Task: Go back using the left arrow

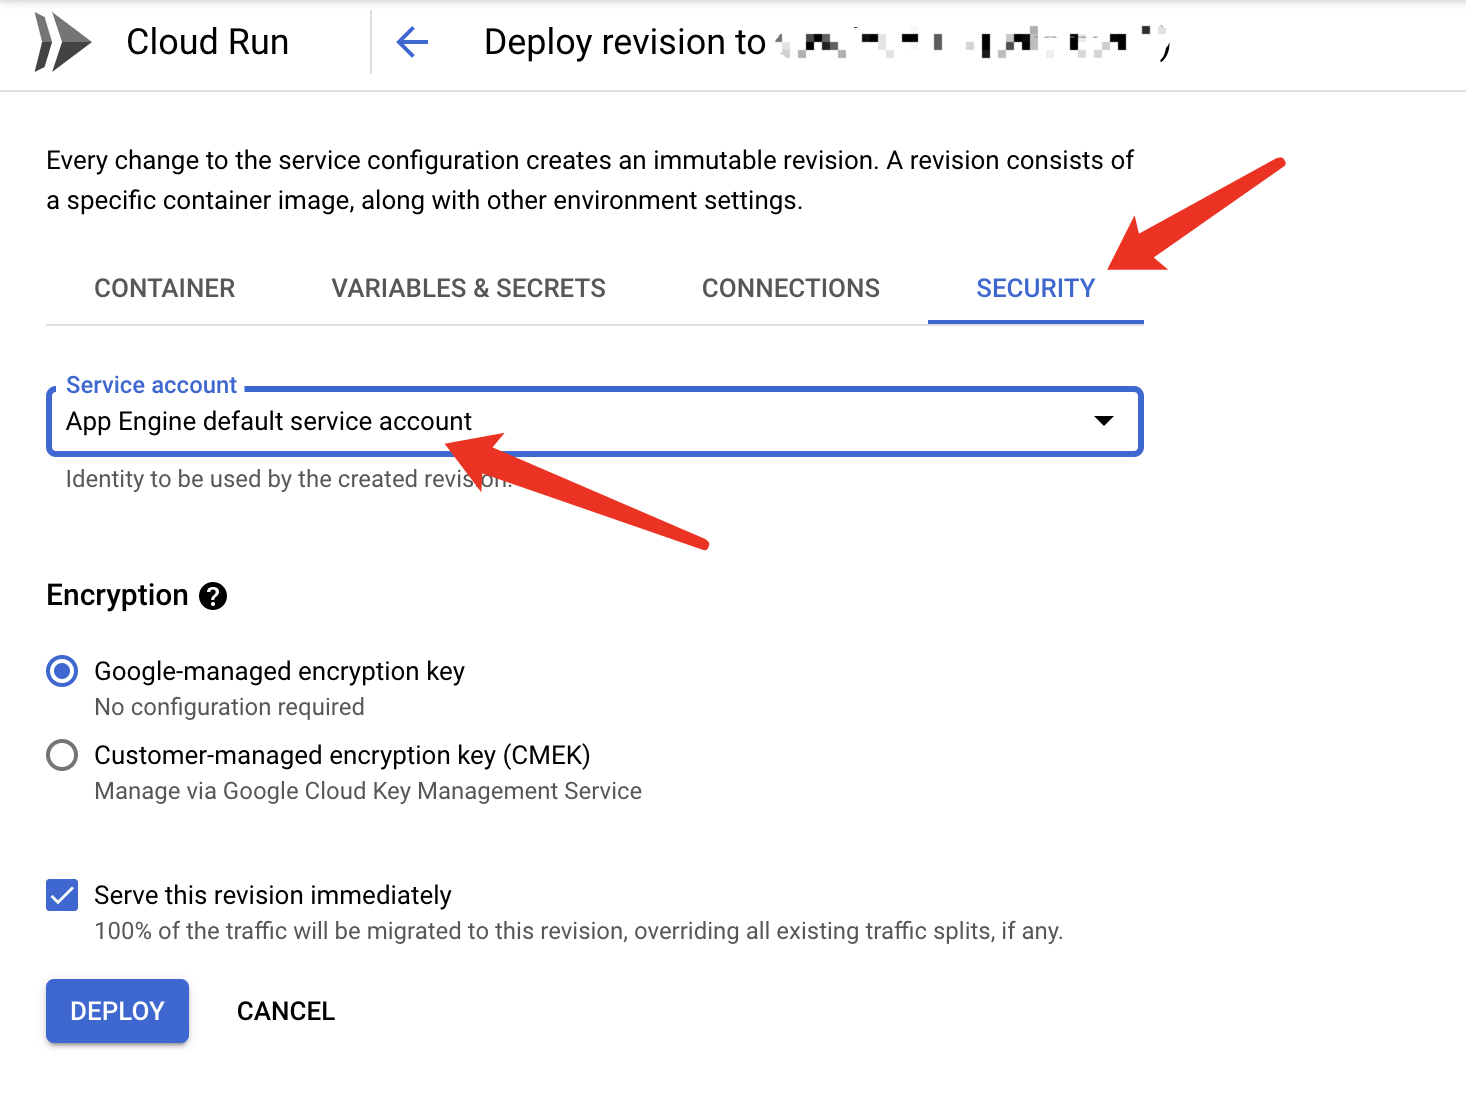Action: point(412,42)
